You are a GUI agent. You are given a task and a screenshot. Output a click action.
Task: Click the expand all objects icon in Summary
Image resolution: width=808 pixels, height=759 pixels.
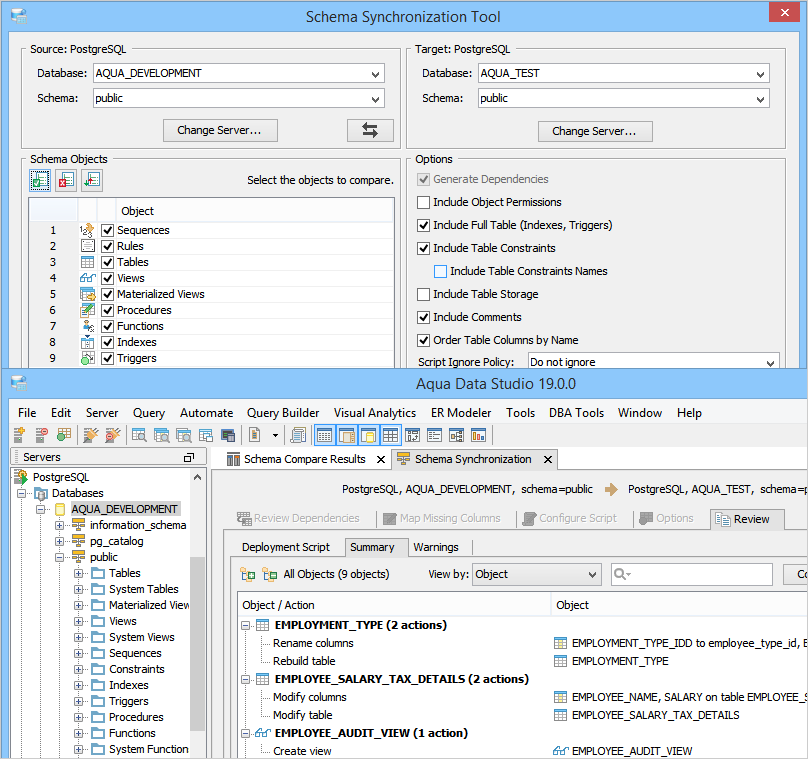tap(248, 574)
